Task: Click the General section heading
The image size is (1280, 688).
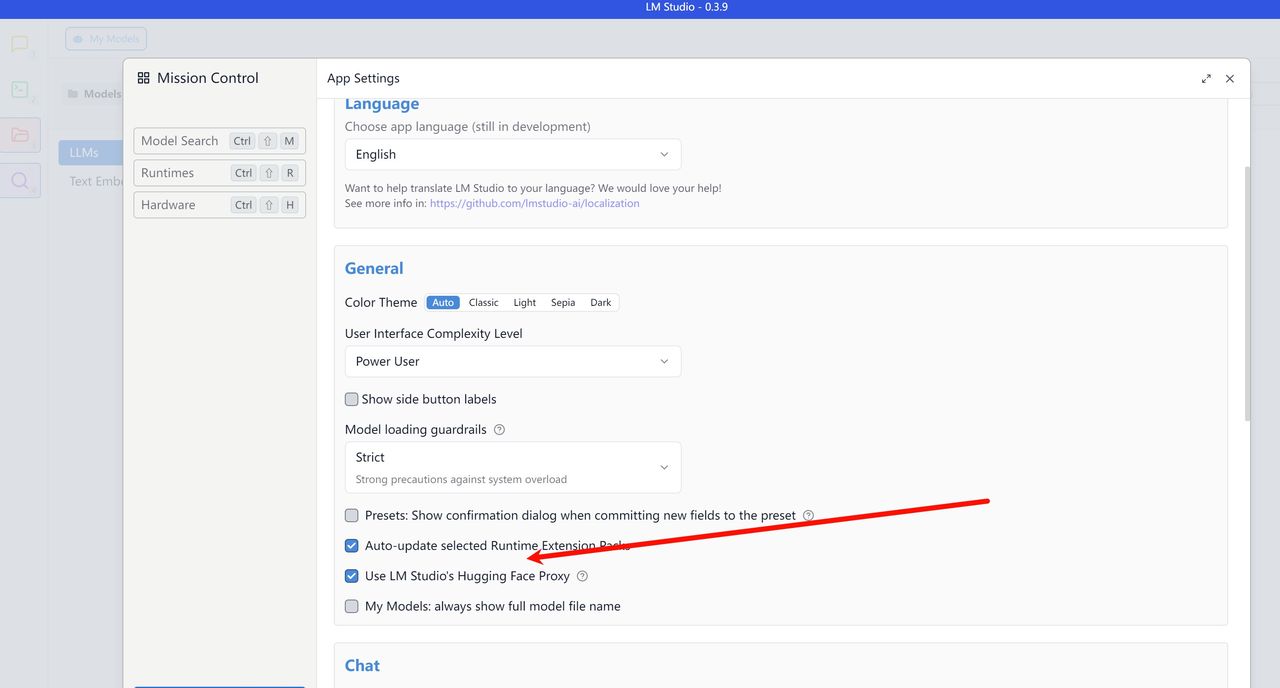Action: 374,268
